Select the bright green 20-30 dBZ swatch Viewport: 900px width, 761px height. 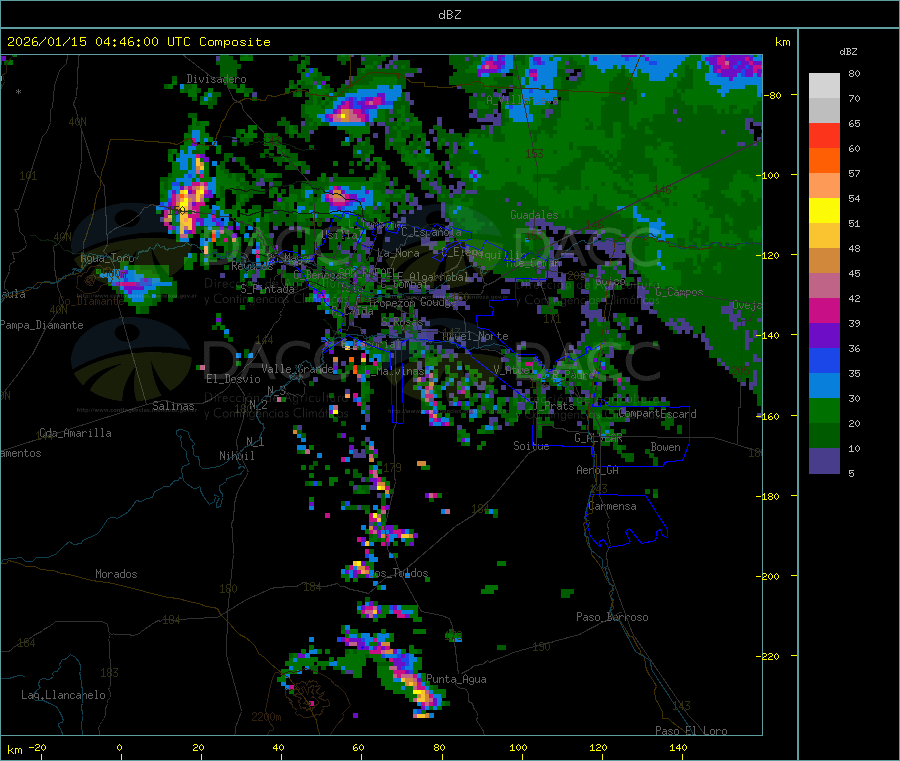coord(824,410)
